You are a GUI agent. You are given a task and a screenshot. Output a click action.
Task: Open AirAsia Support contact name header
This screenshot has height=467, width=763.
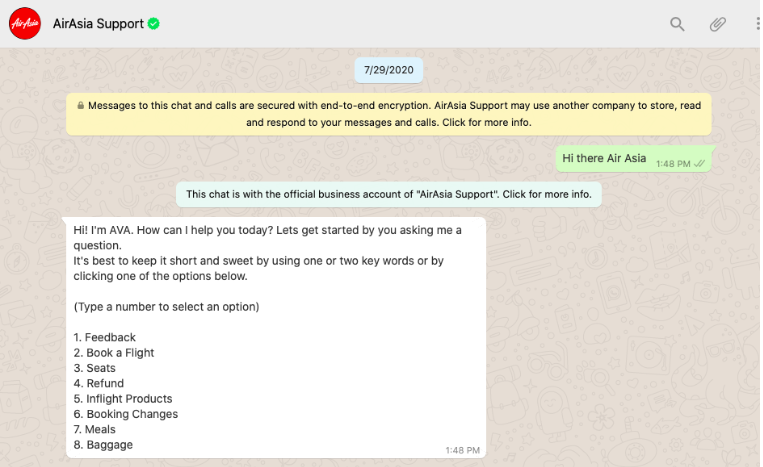click(x=98, y=23)
